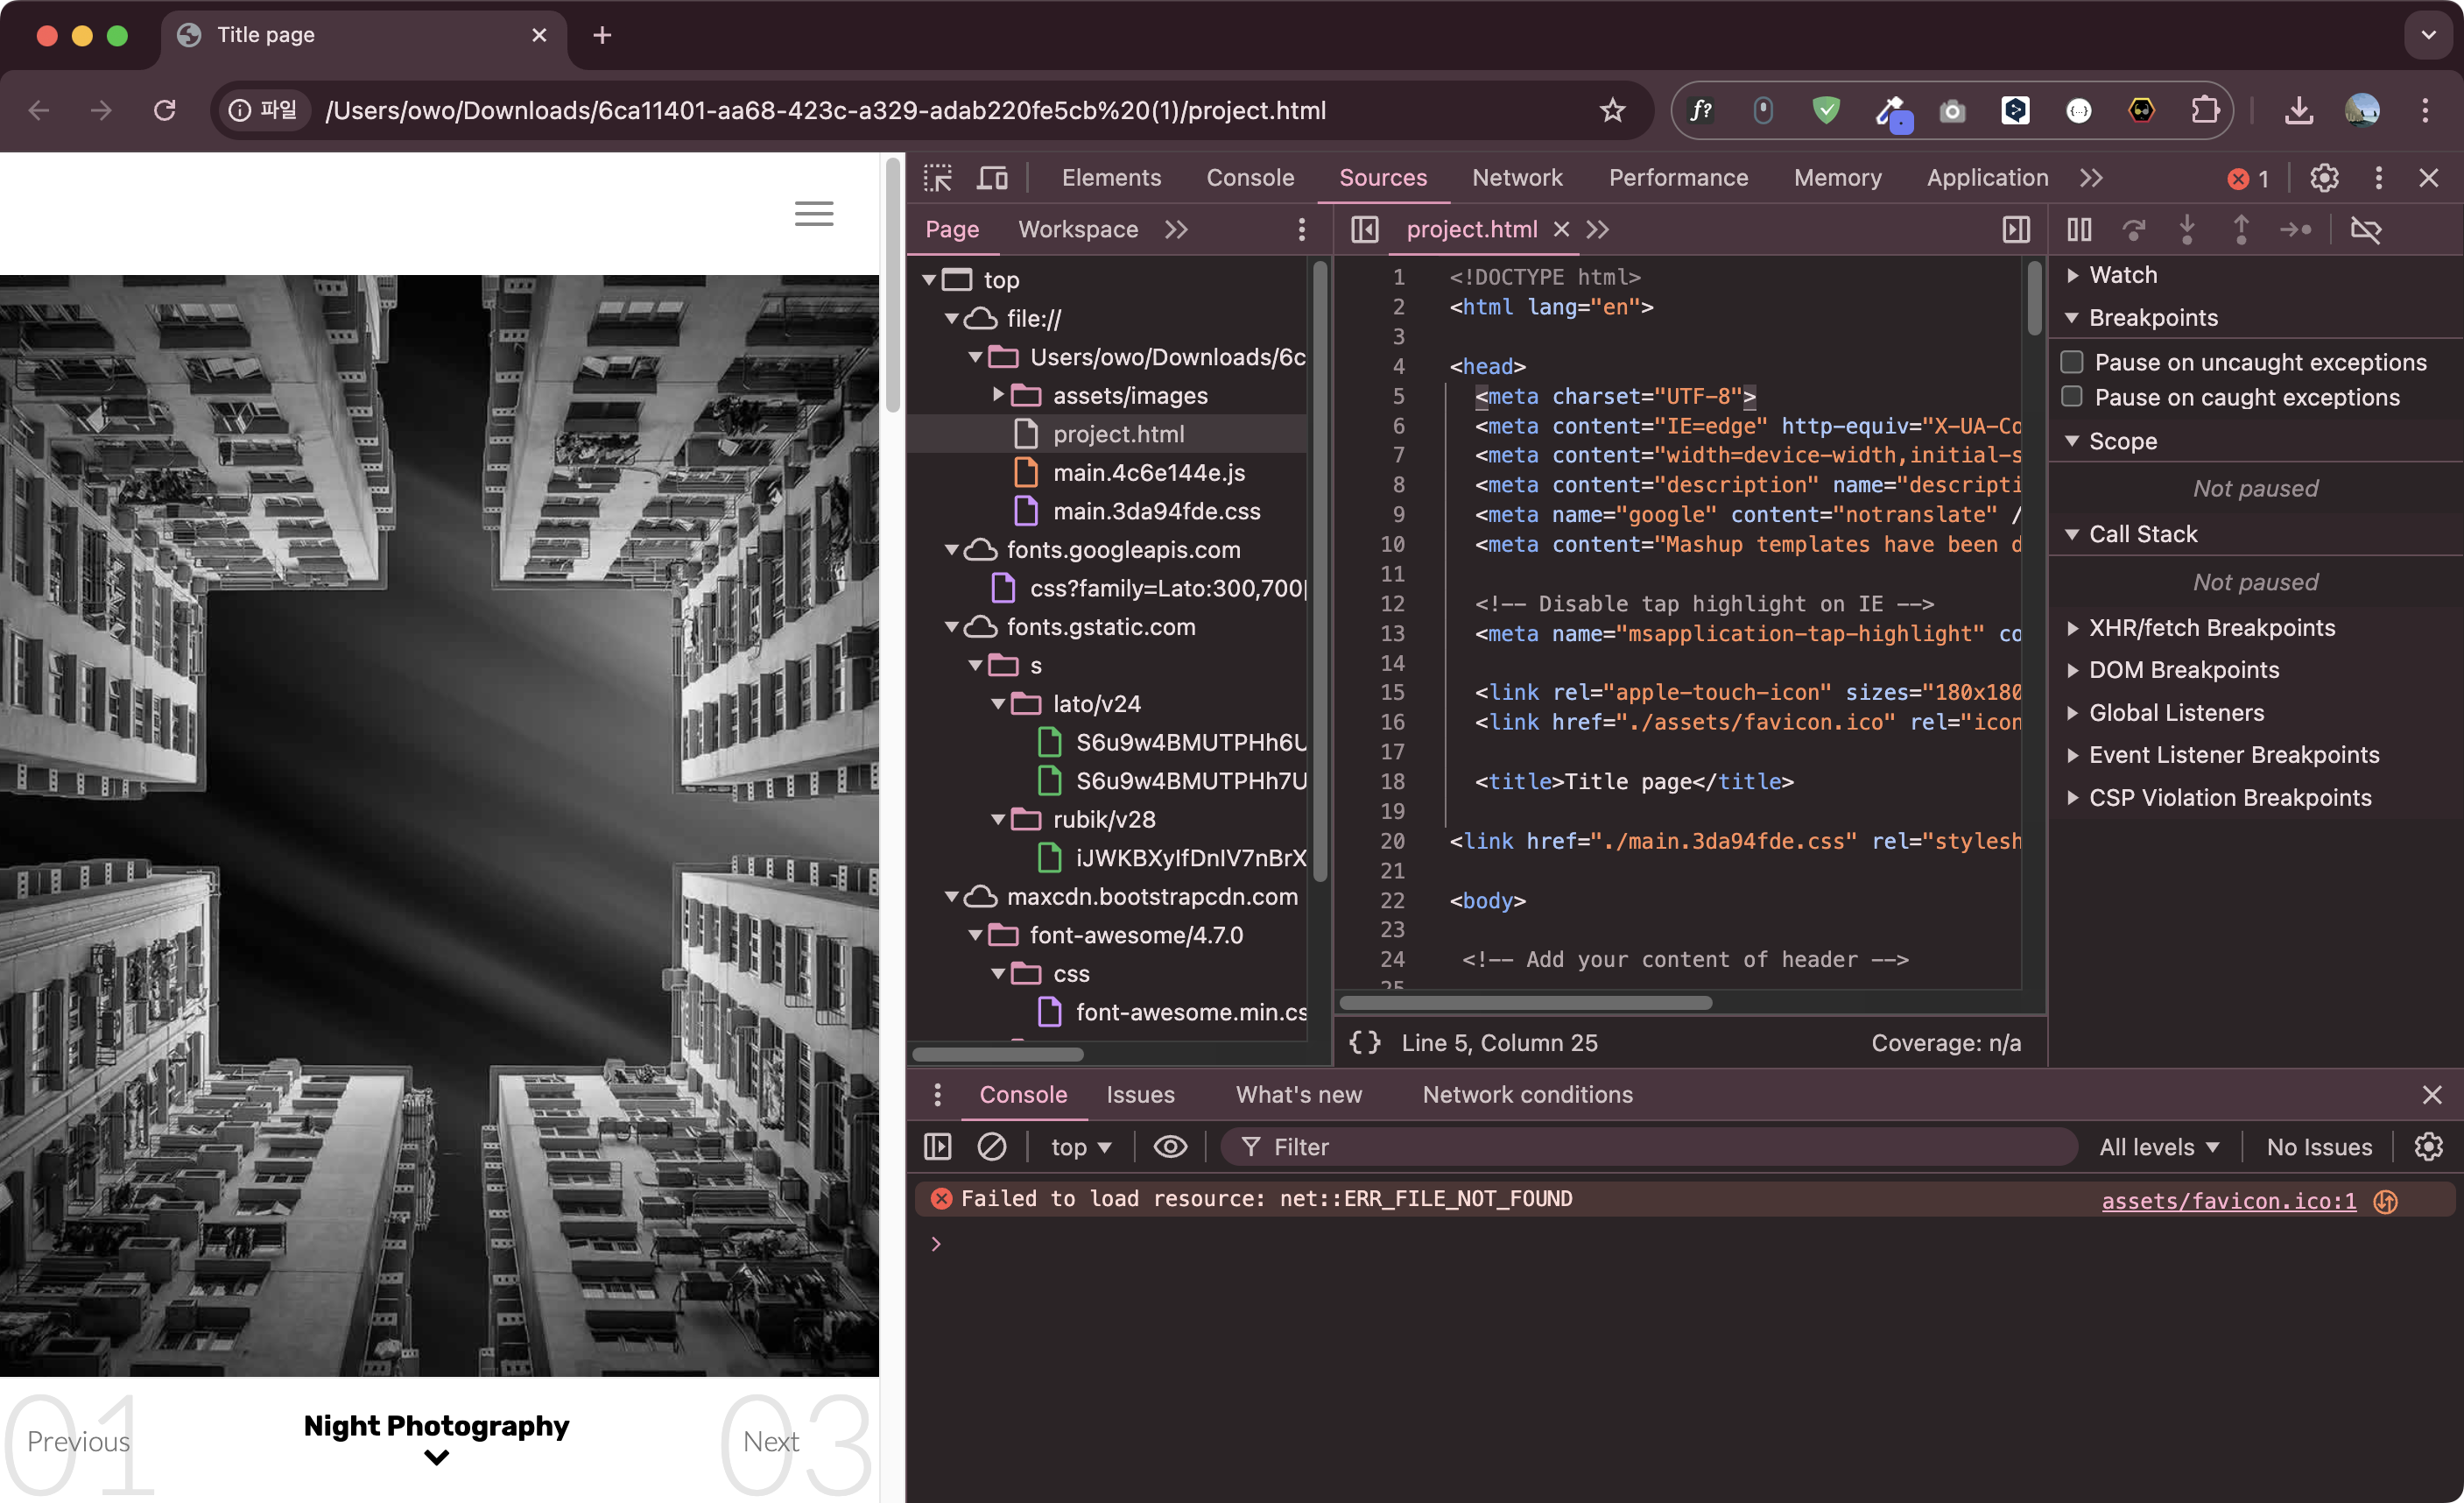Clear the console messages
The width and height of the screenshot is (2464, 1503).
[992, 1146]
